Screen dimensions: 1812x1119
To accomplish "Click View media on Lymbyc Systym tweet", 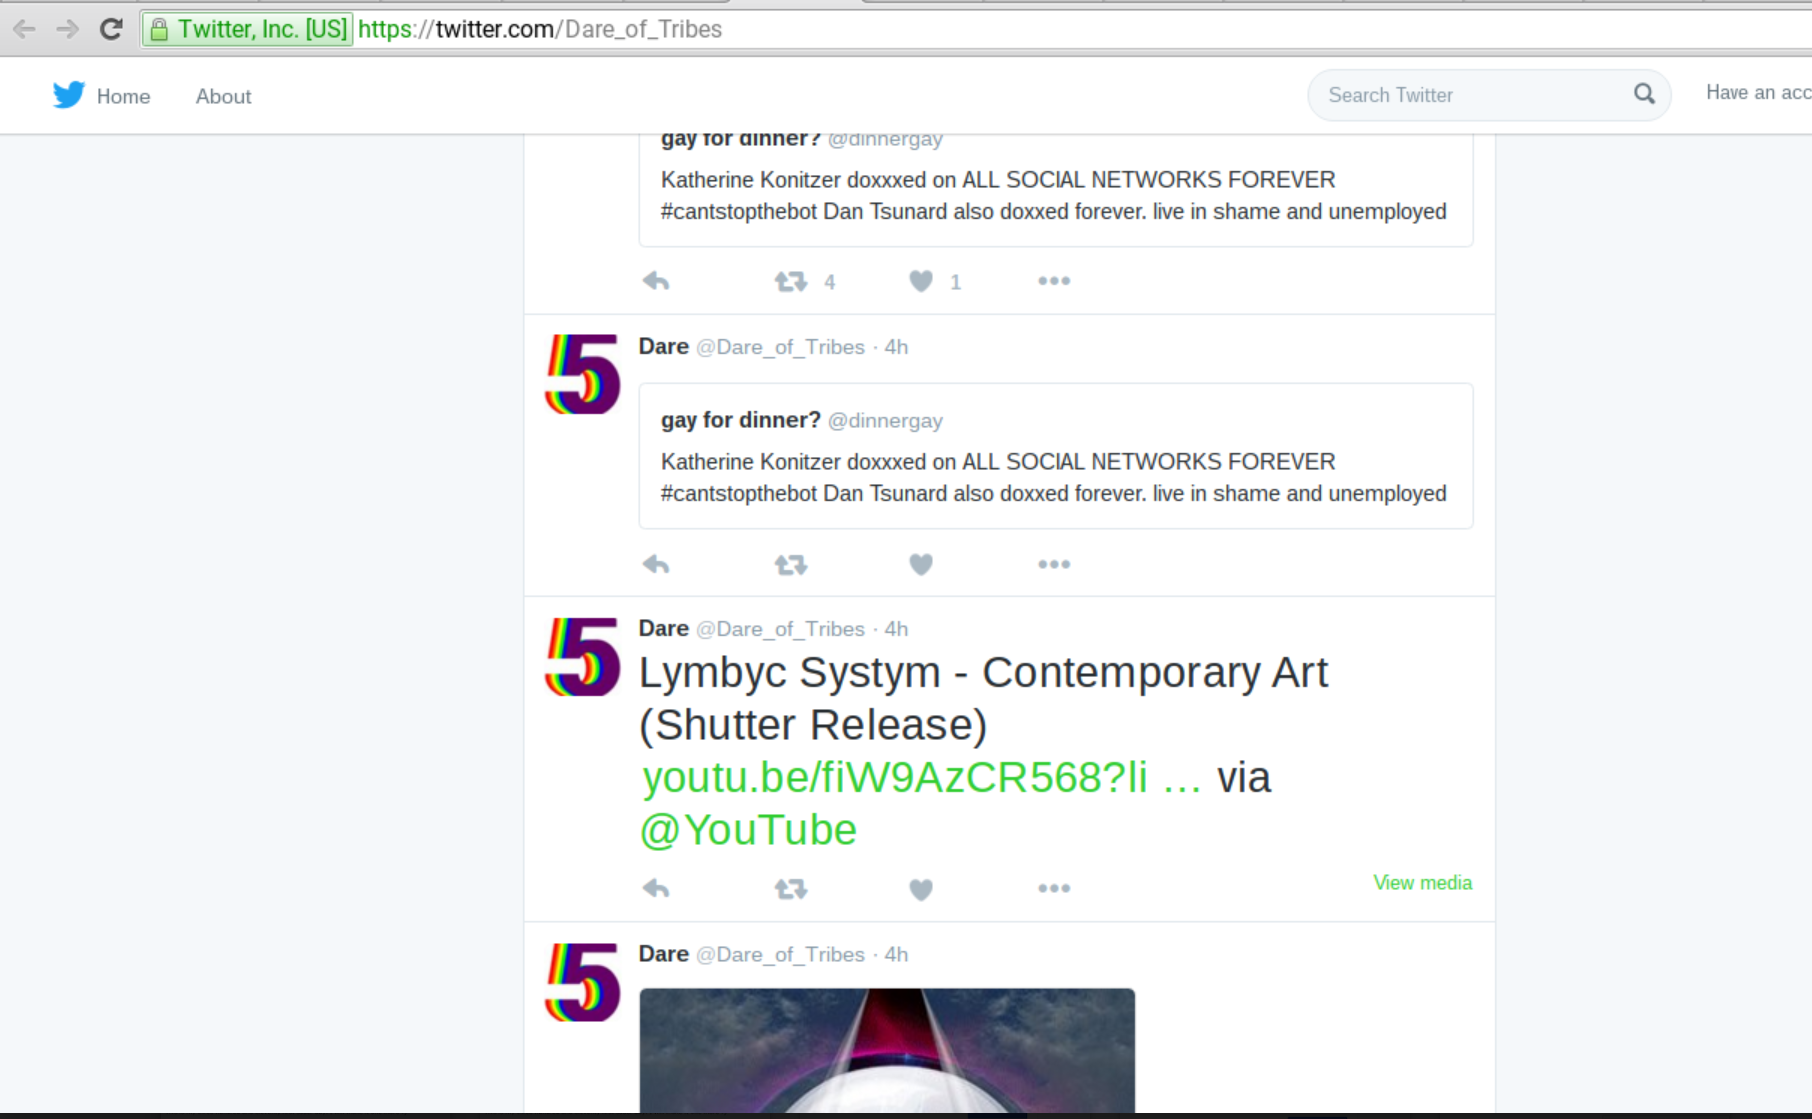I will [x=1422, y=883].
